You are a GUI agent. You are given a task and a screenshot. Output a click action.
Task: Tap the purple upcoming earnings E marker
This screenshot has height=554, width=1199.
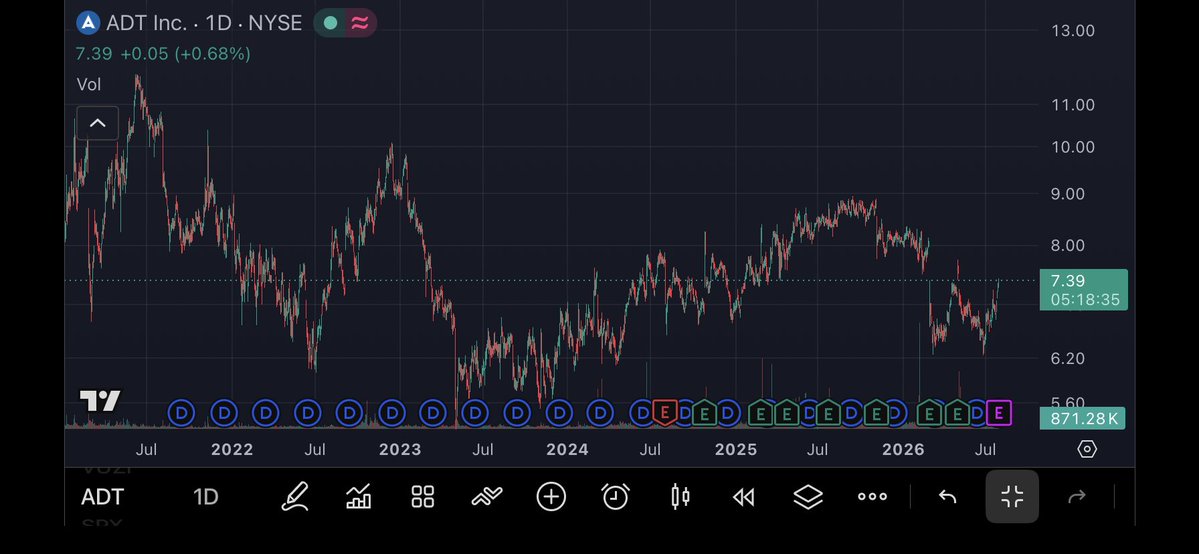pos(999,413)
